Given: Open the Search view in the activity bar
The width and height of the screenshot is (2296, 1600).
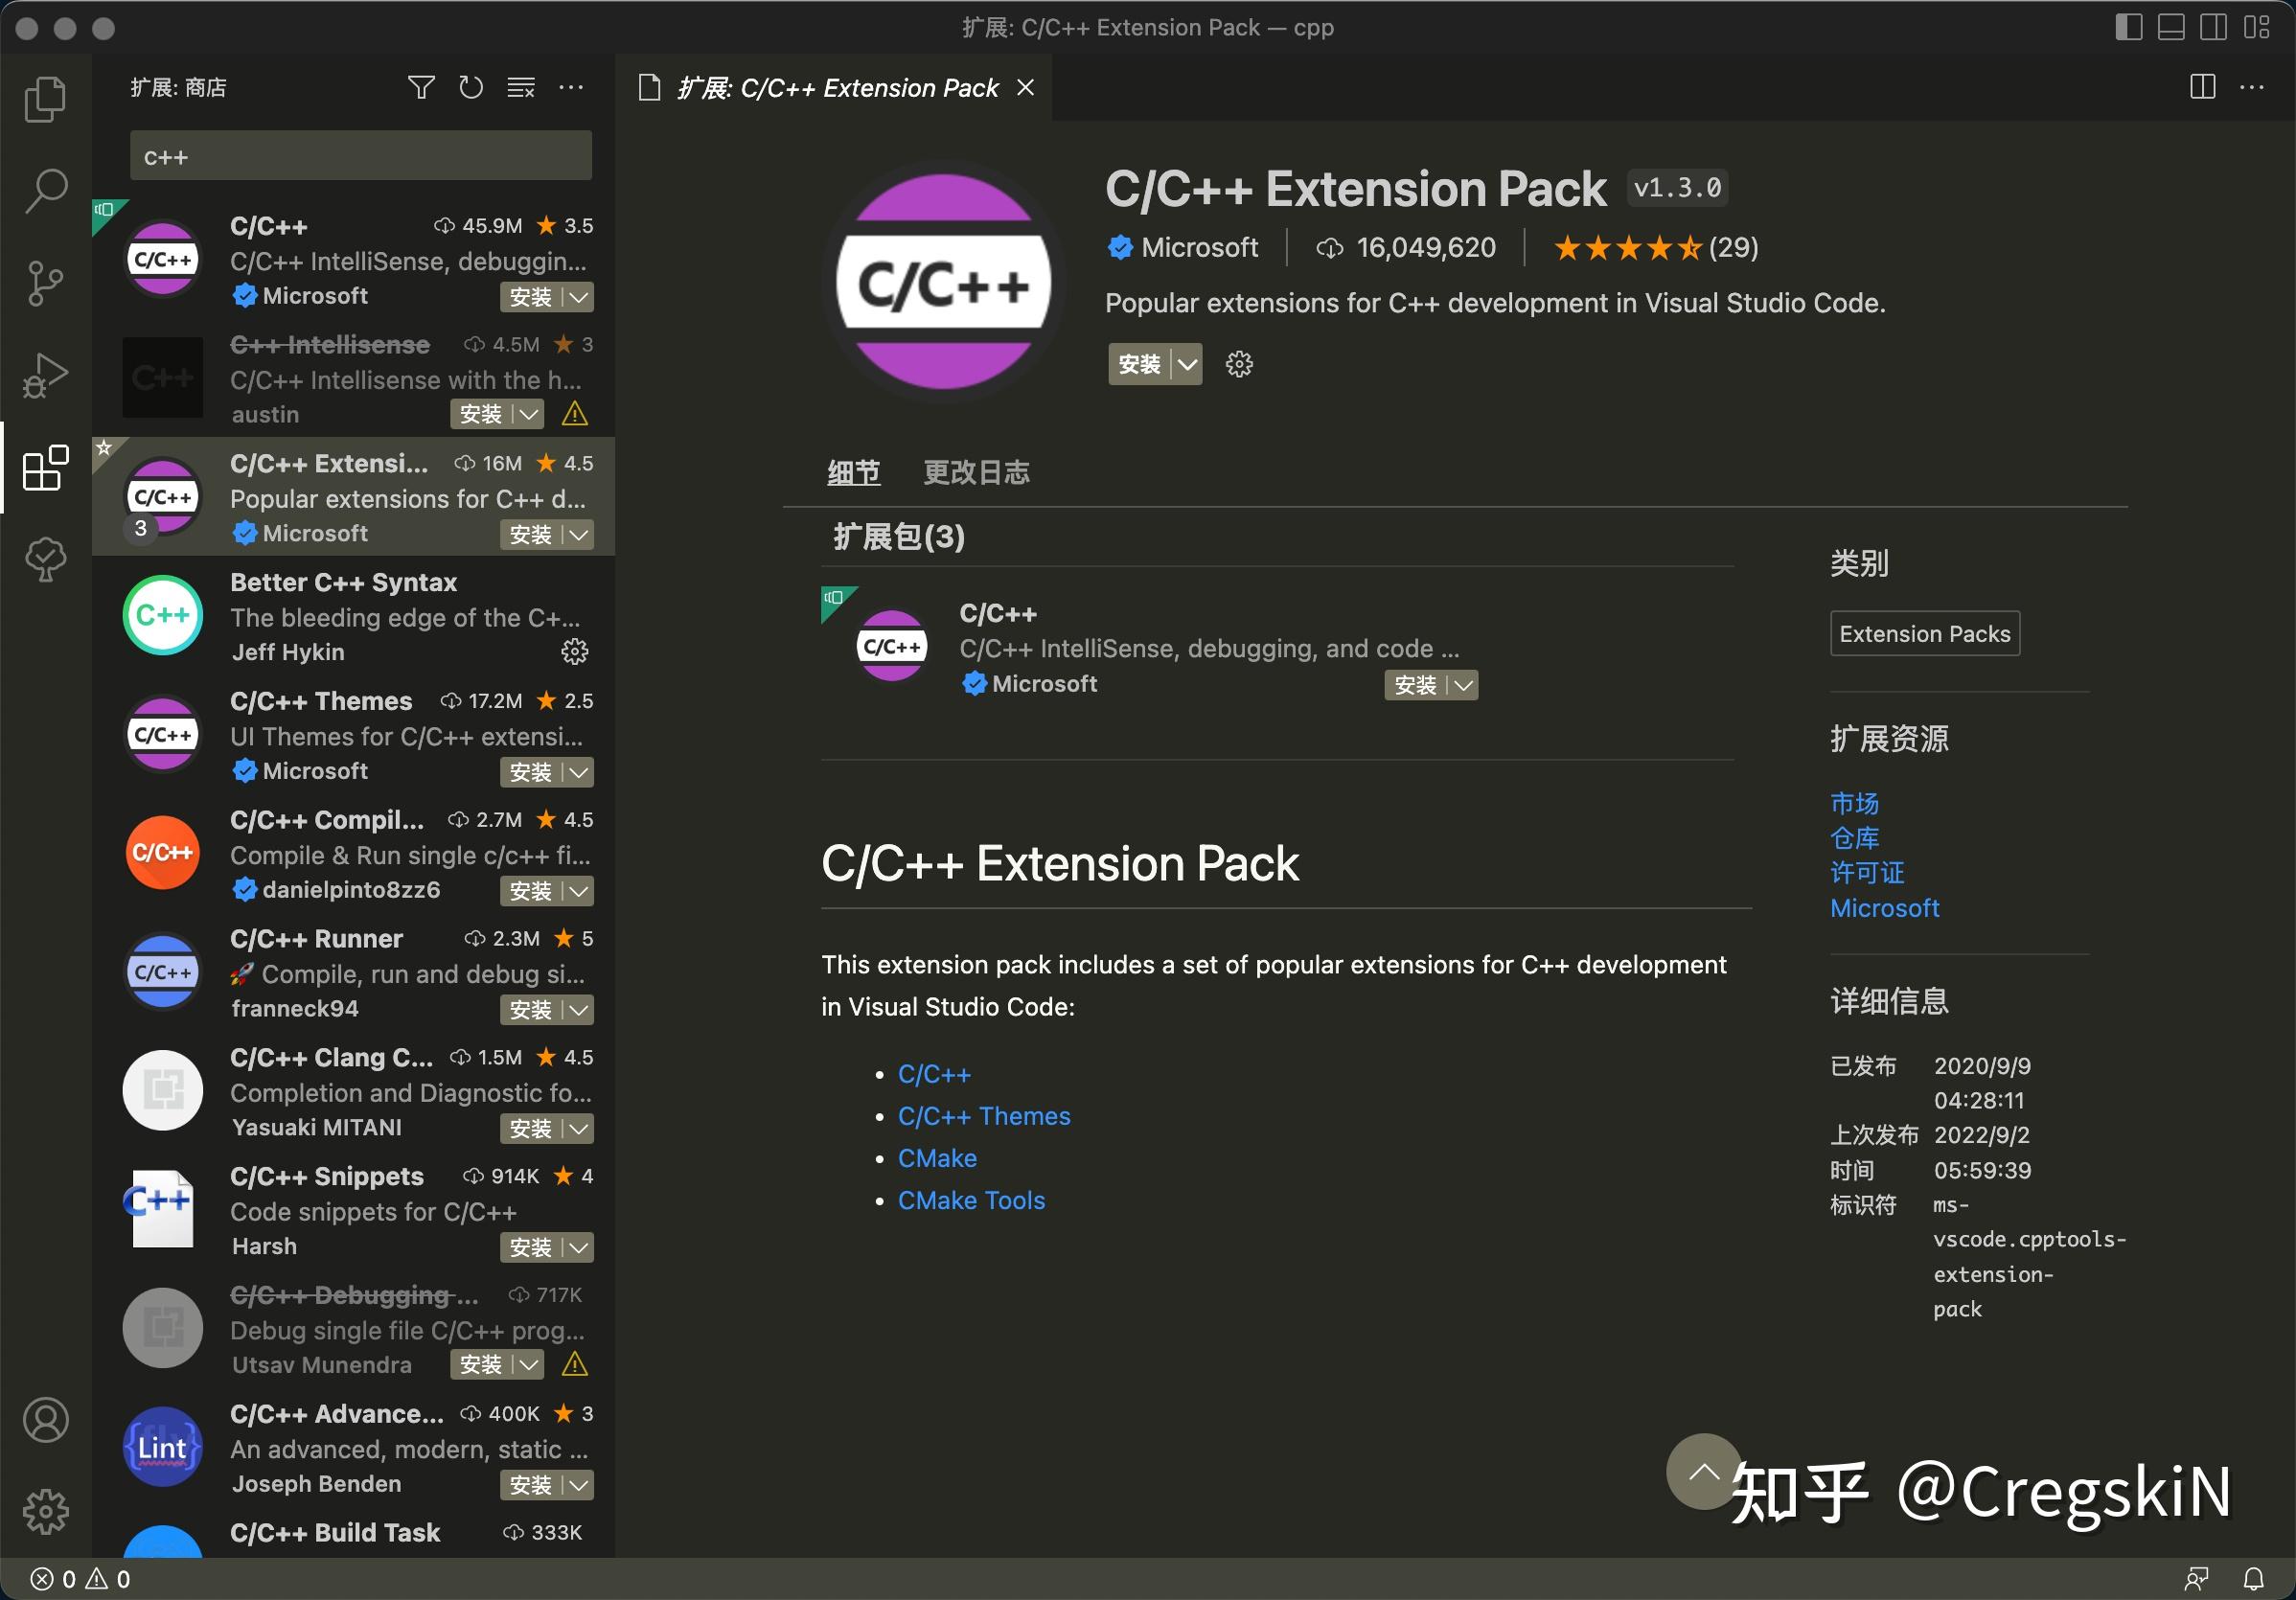Looking at the screenshot, I should [44, 189].
